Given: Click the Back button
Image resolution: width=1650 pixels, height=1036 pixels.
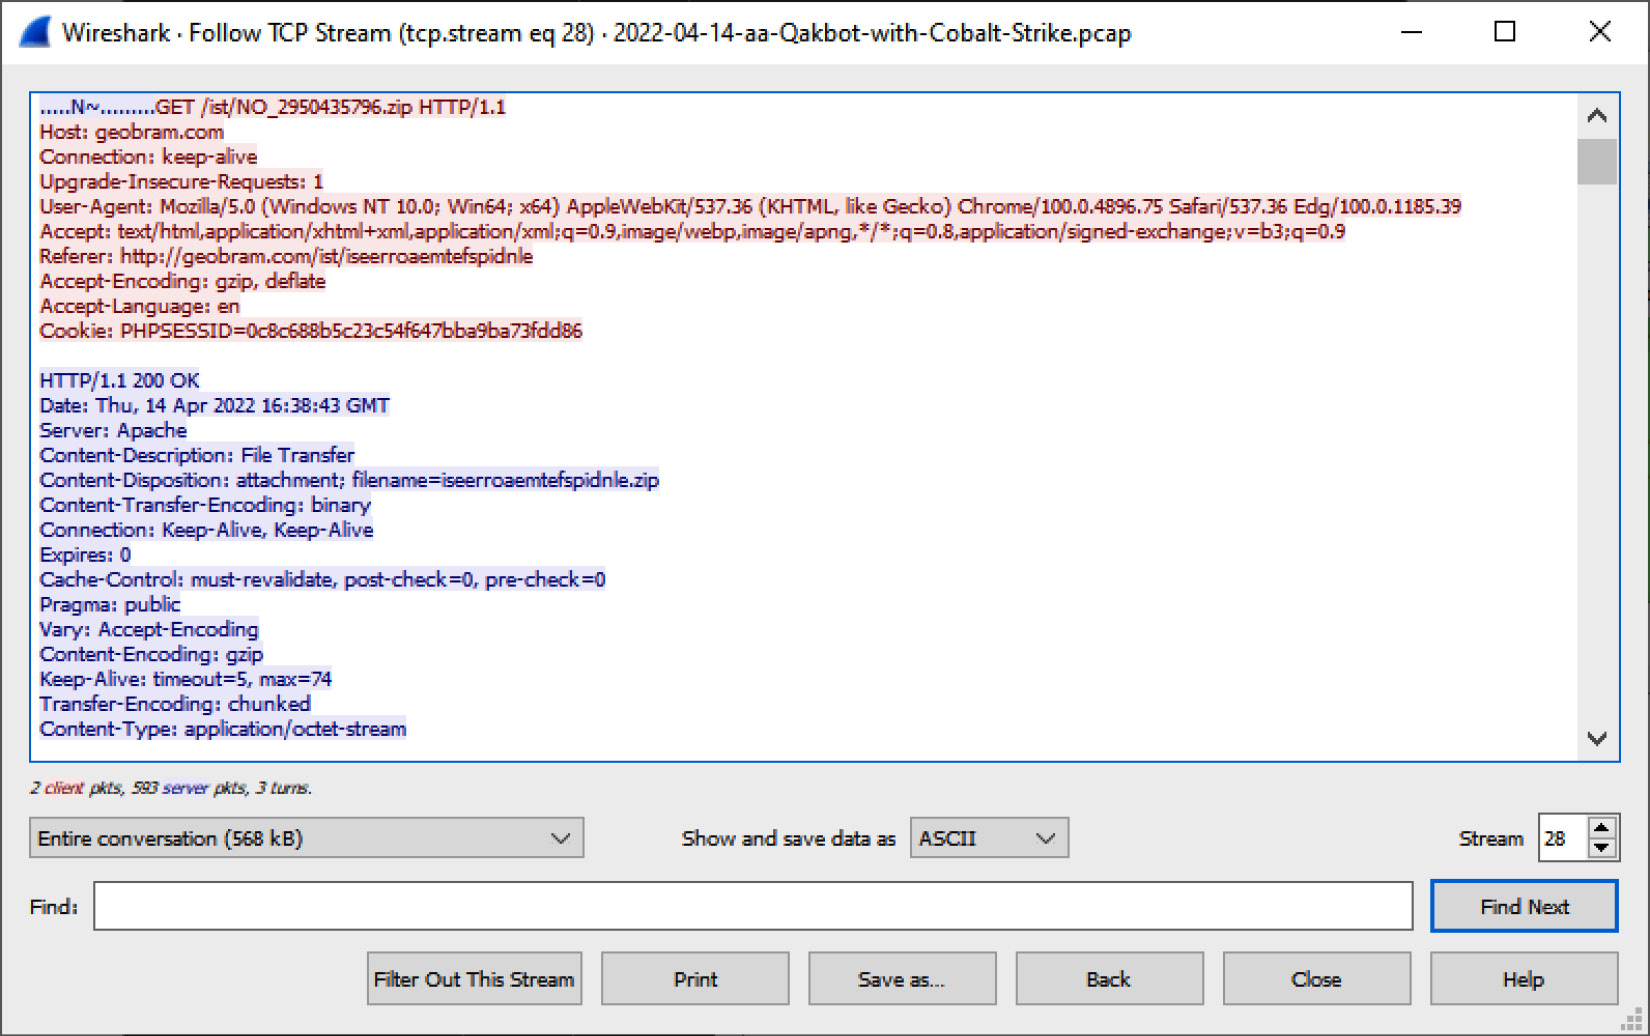Looking at the screenshot, I should point(1109,979).
